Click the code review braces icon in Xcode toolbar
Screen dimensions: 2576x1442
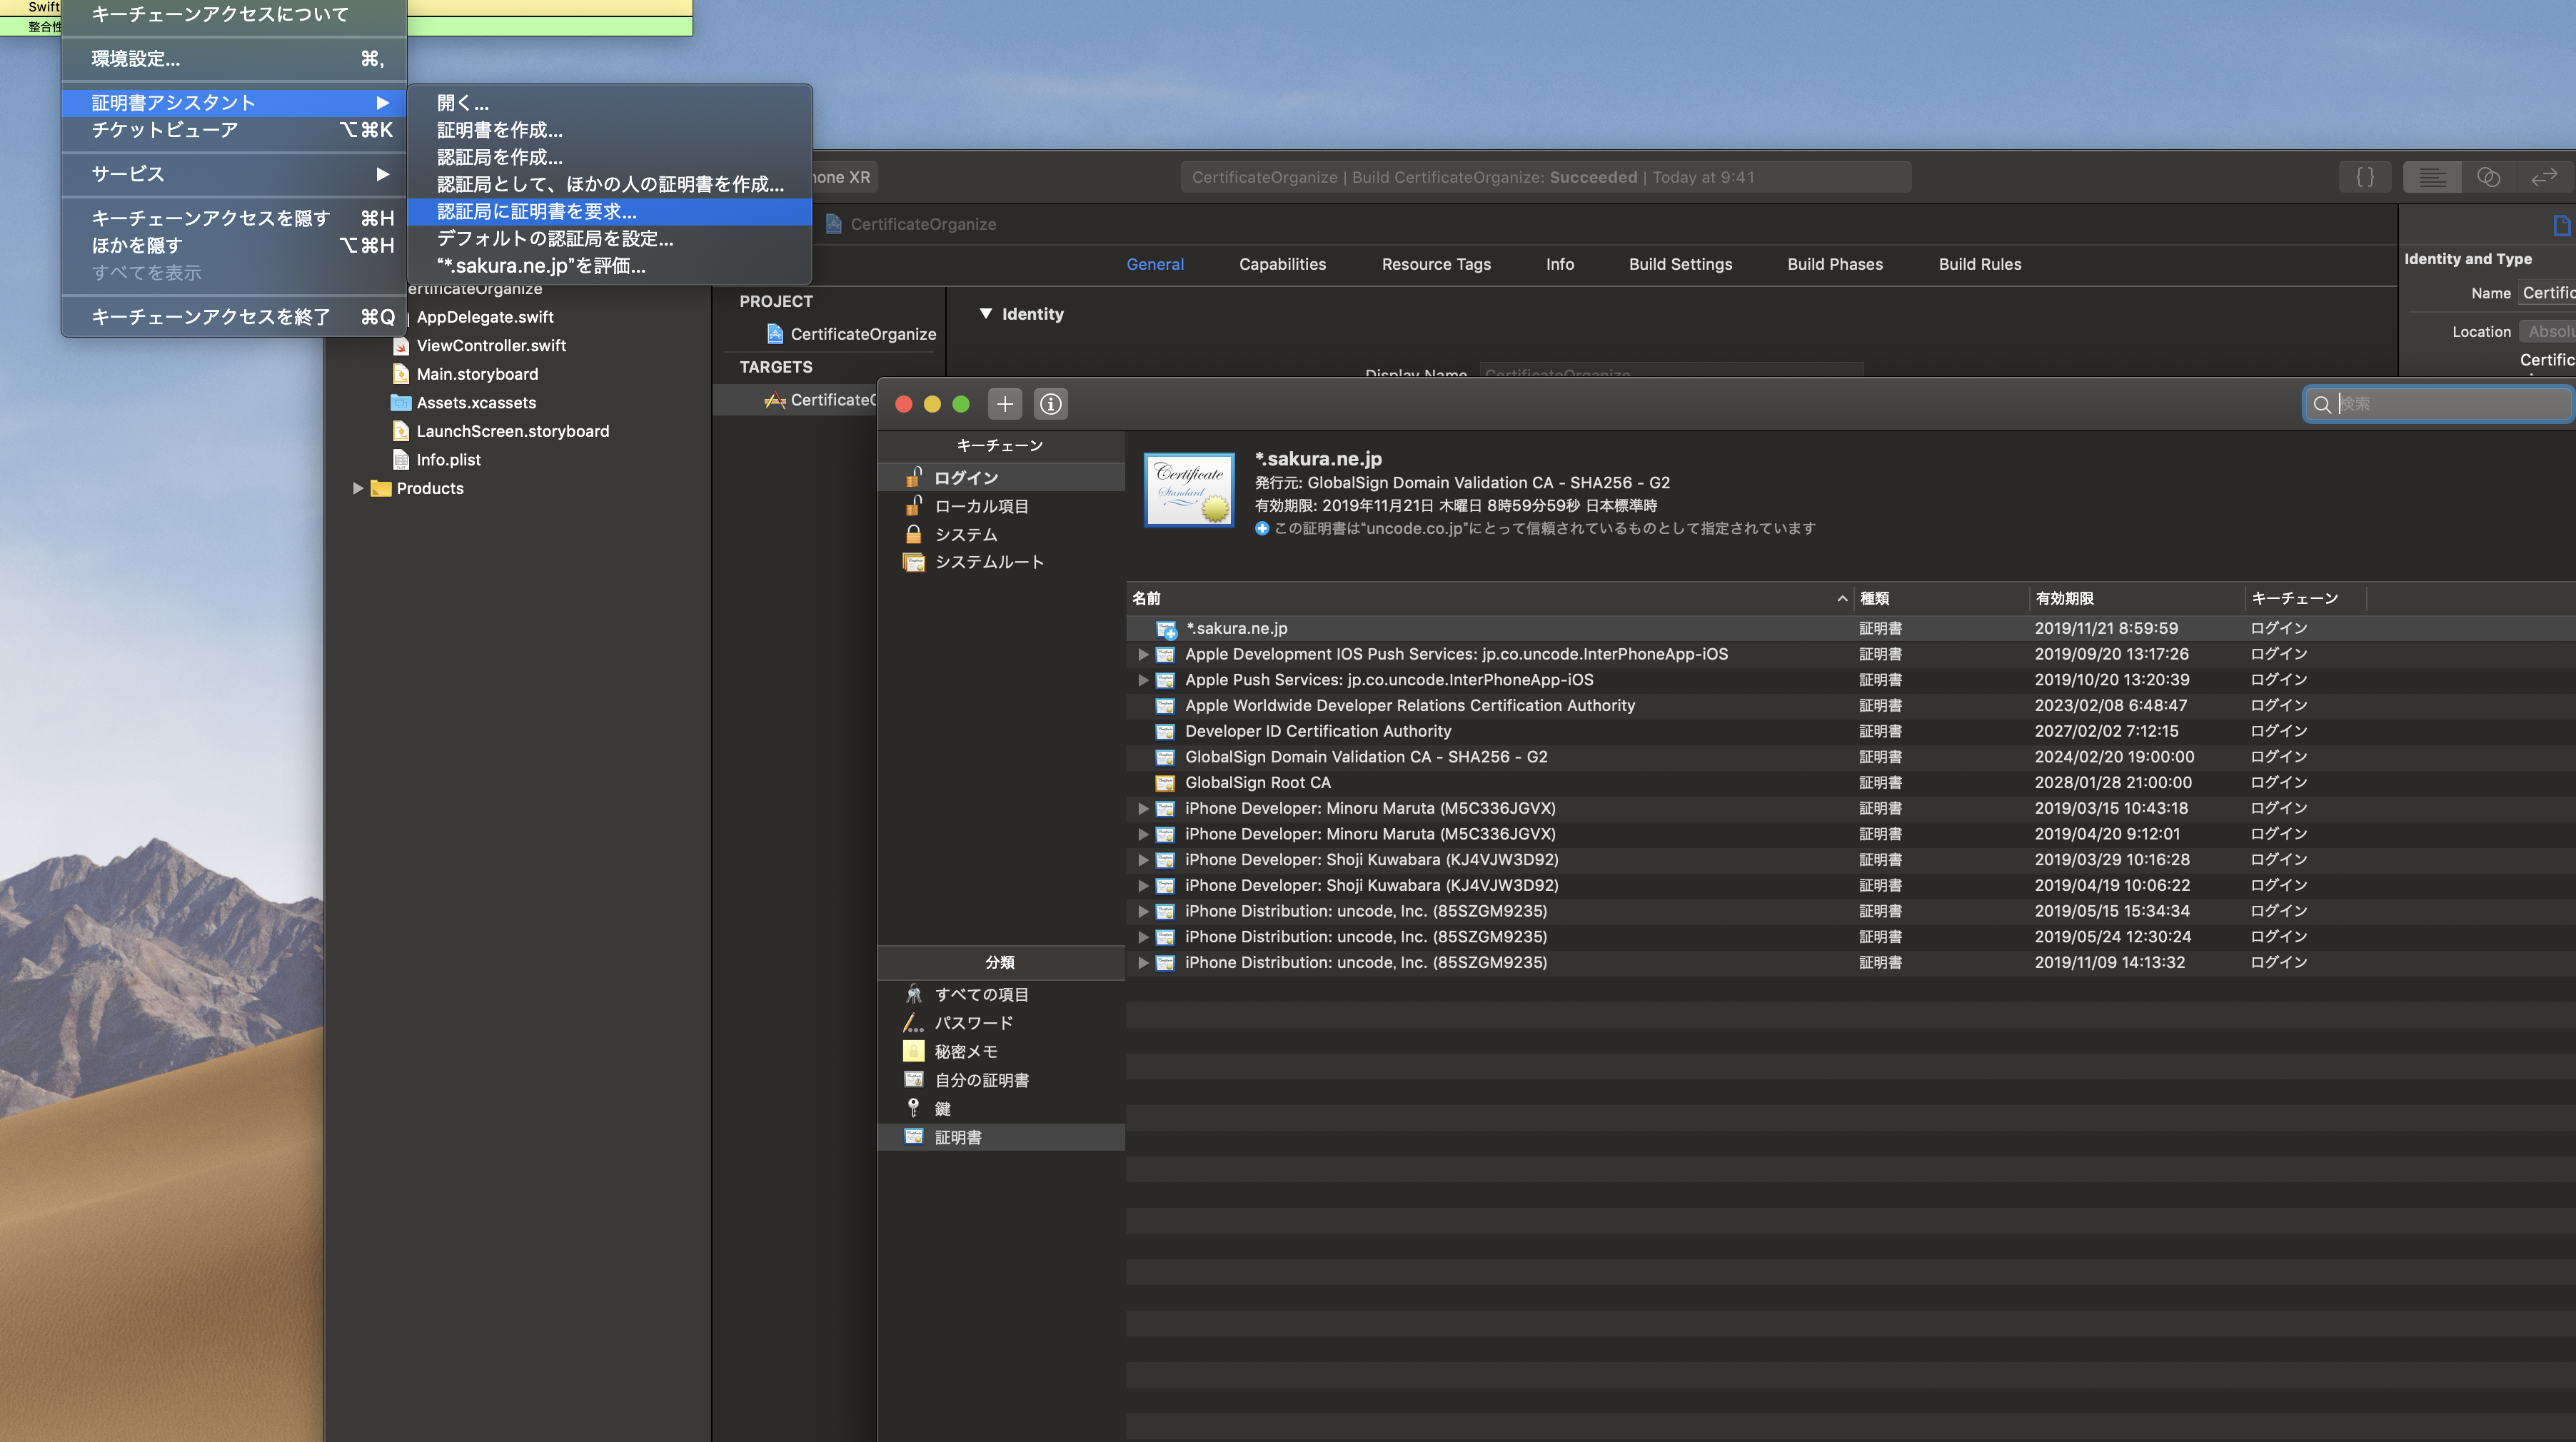(2365, 177)
